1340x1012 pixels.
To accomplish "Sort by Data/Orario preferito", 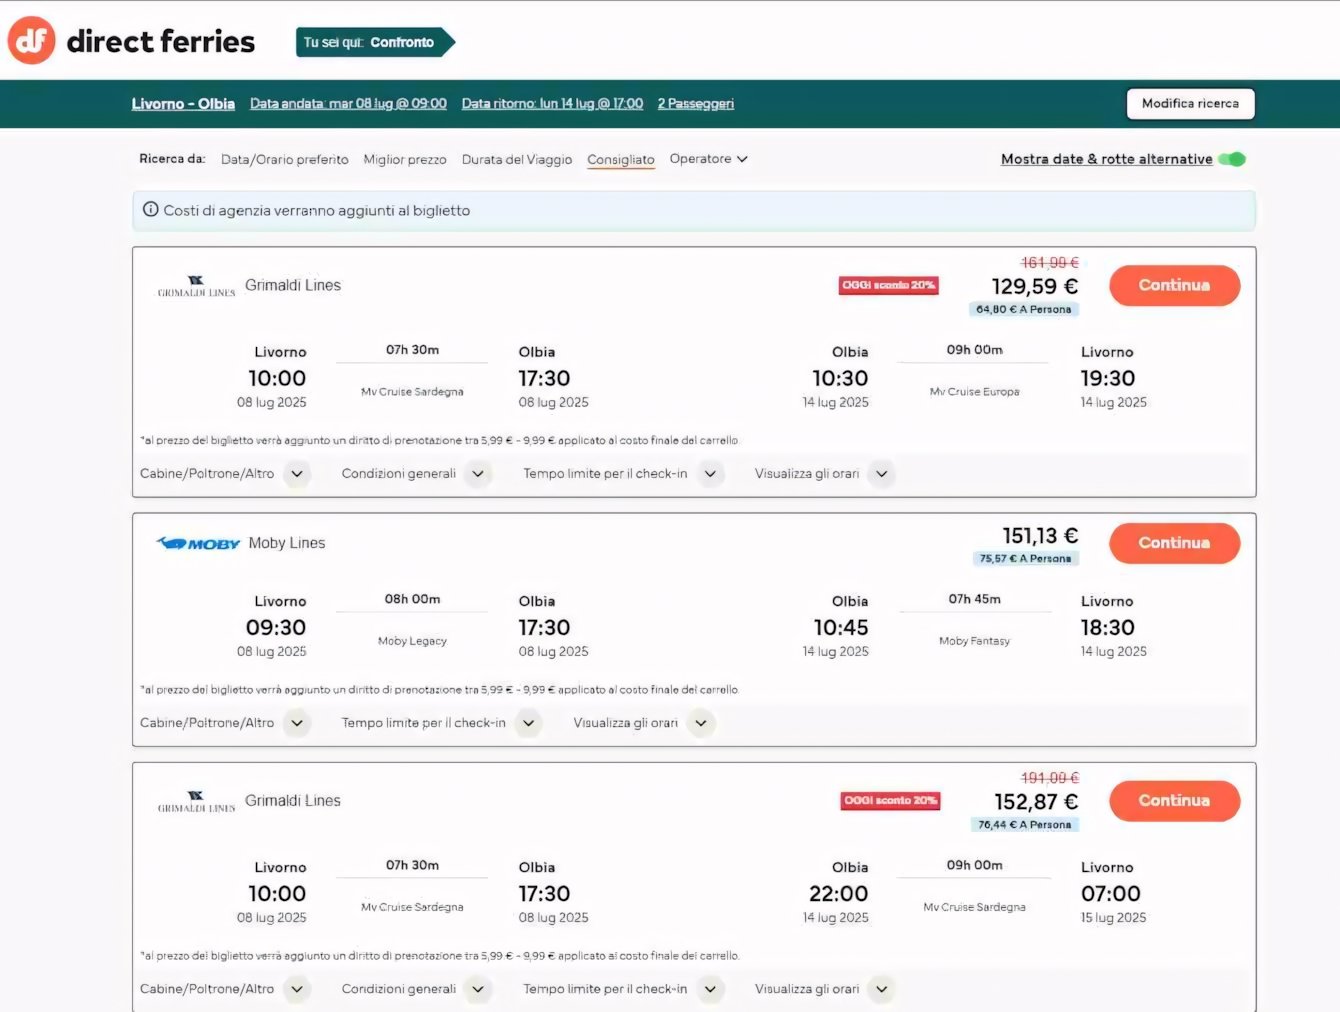I will click(285, 159).
